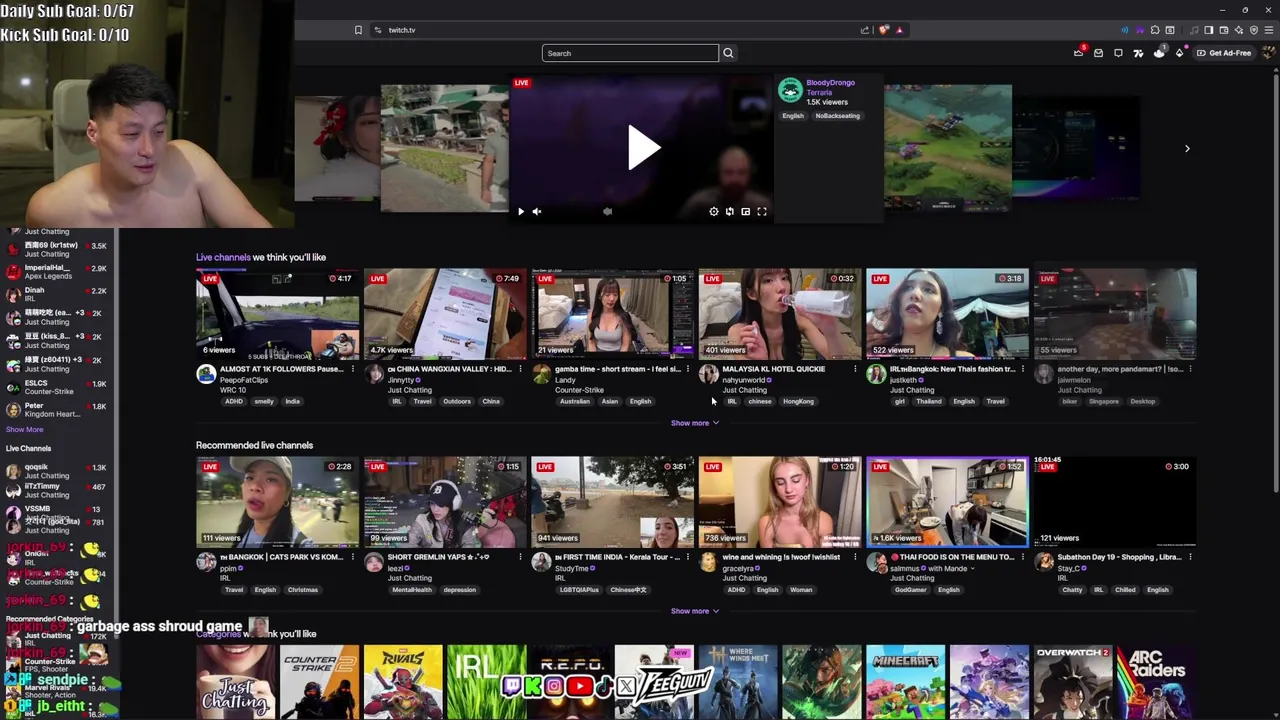The width and height of the screenshot is (1280, 720).
Task: Open the 'Live channels' purple heading link
Action: pyautogui.click(x=223, y=257)
